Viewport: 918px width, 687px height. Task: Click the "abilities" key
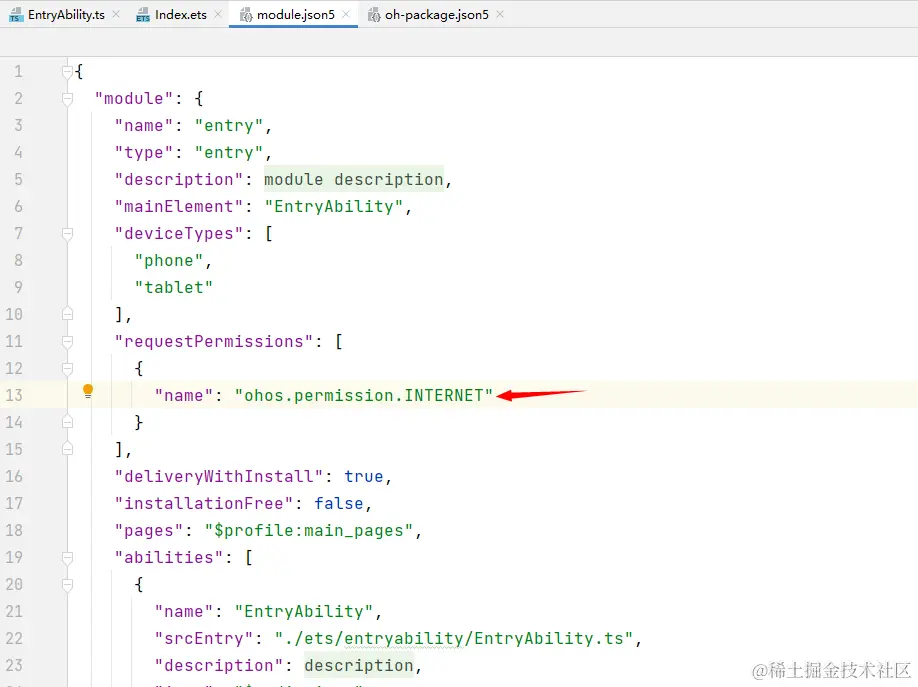pyautogui.click(x=169, y=558)
